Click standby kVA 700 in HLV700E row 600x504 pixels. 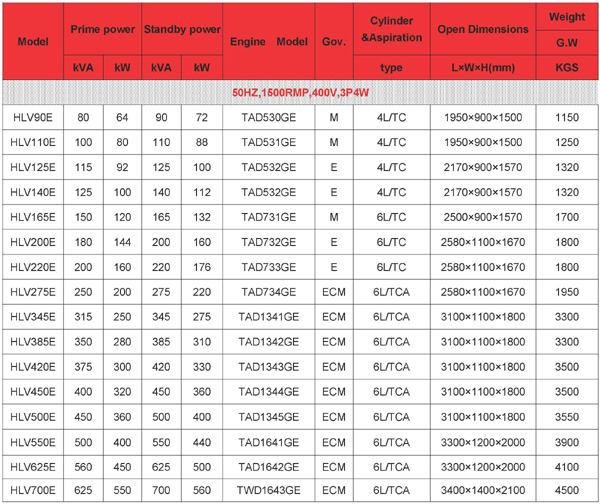tap(161, 490)
